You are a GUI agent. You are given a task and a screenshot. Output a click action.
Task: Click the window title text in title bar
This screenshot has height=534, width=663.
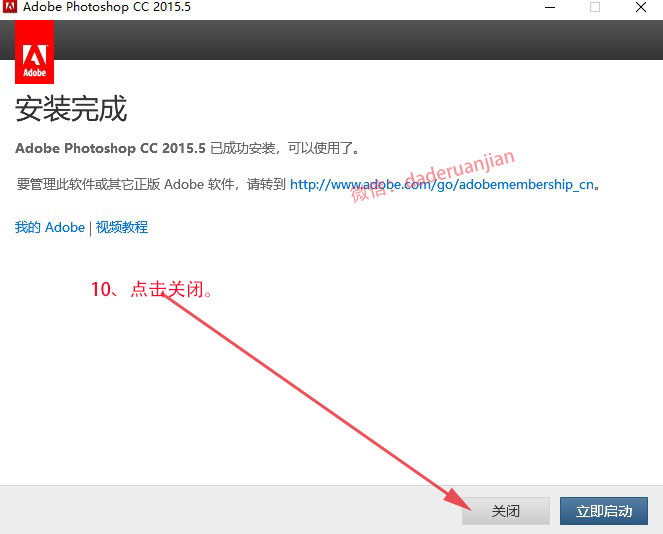pos(108,8)
